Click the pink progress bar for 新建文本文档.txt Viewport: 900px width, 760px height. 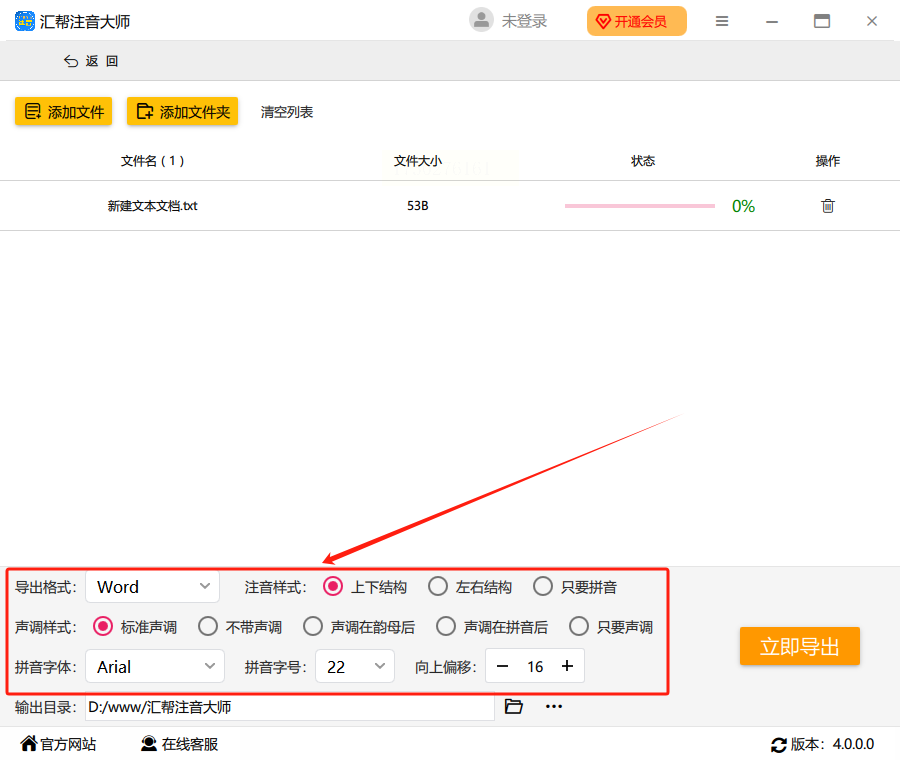[x=639, y=205]
